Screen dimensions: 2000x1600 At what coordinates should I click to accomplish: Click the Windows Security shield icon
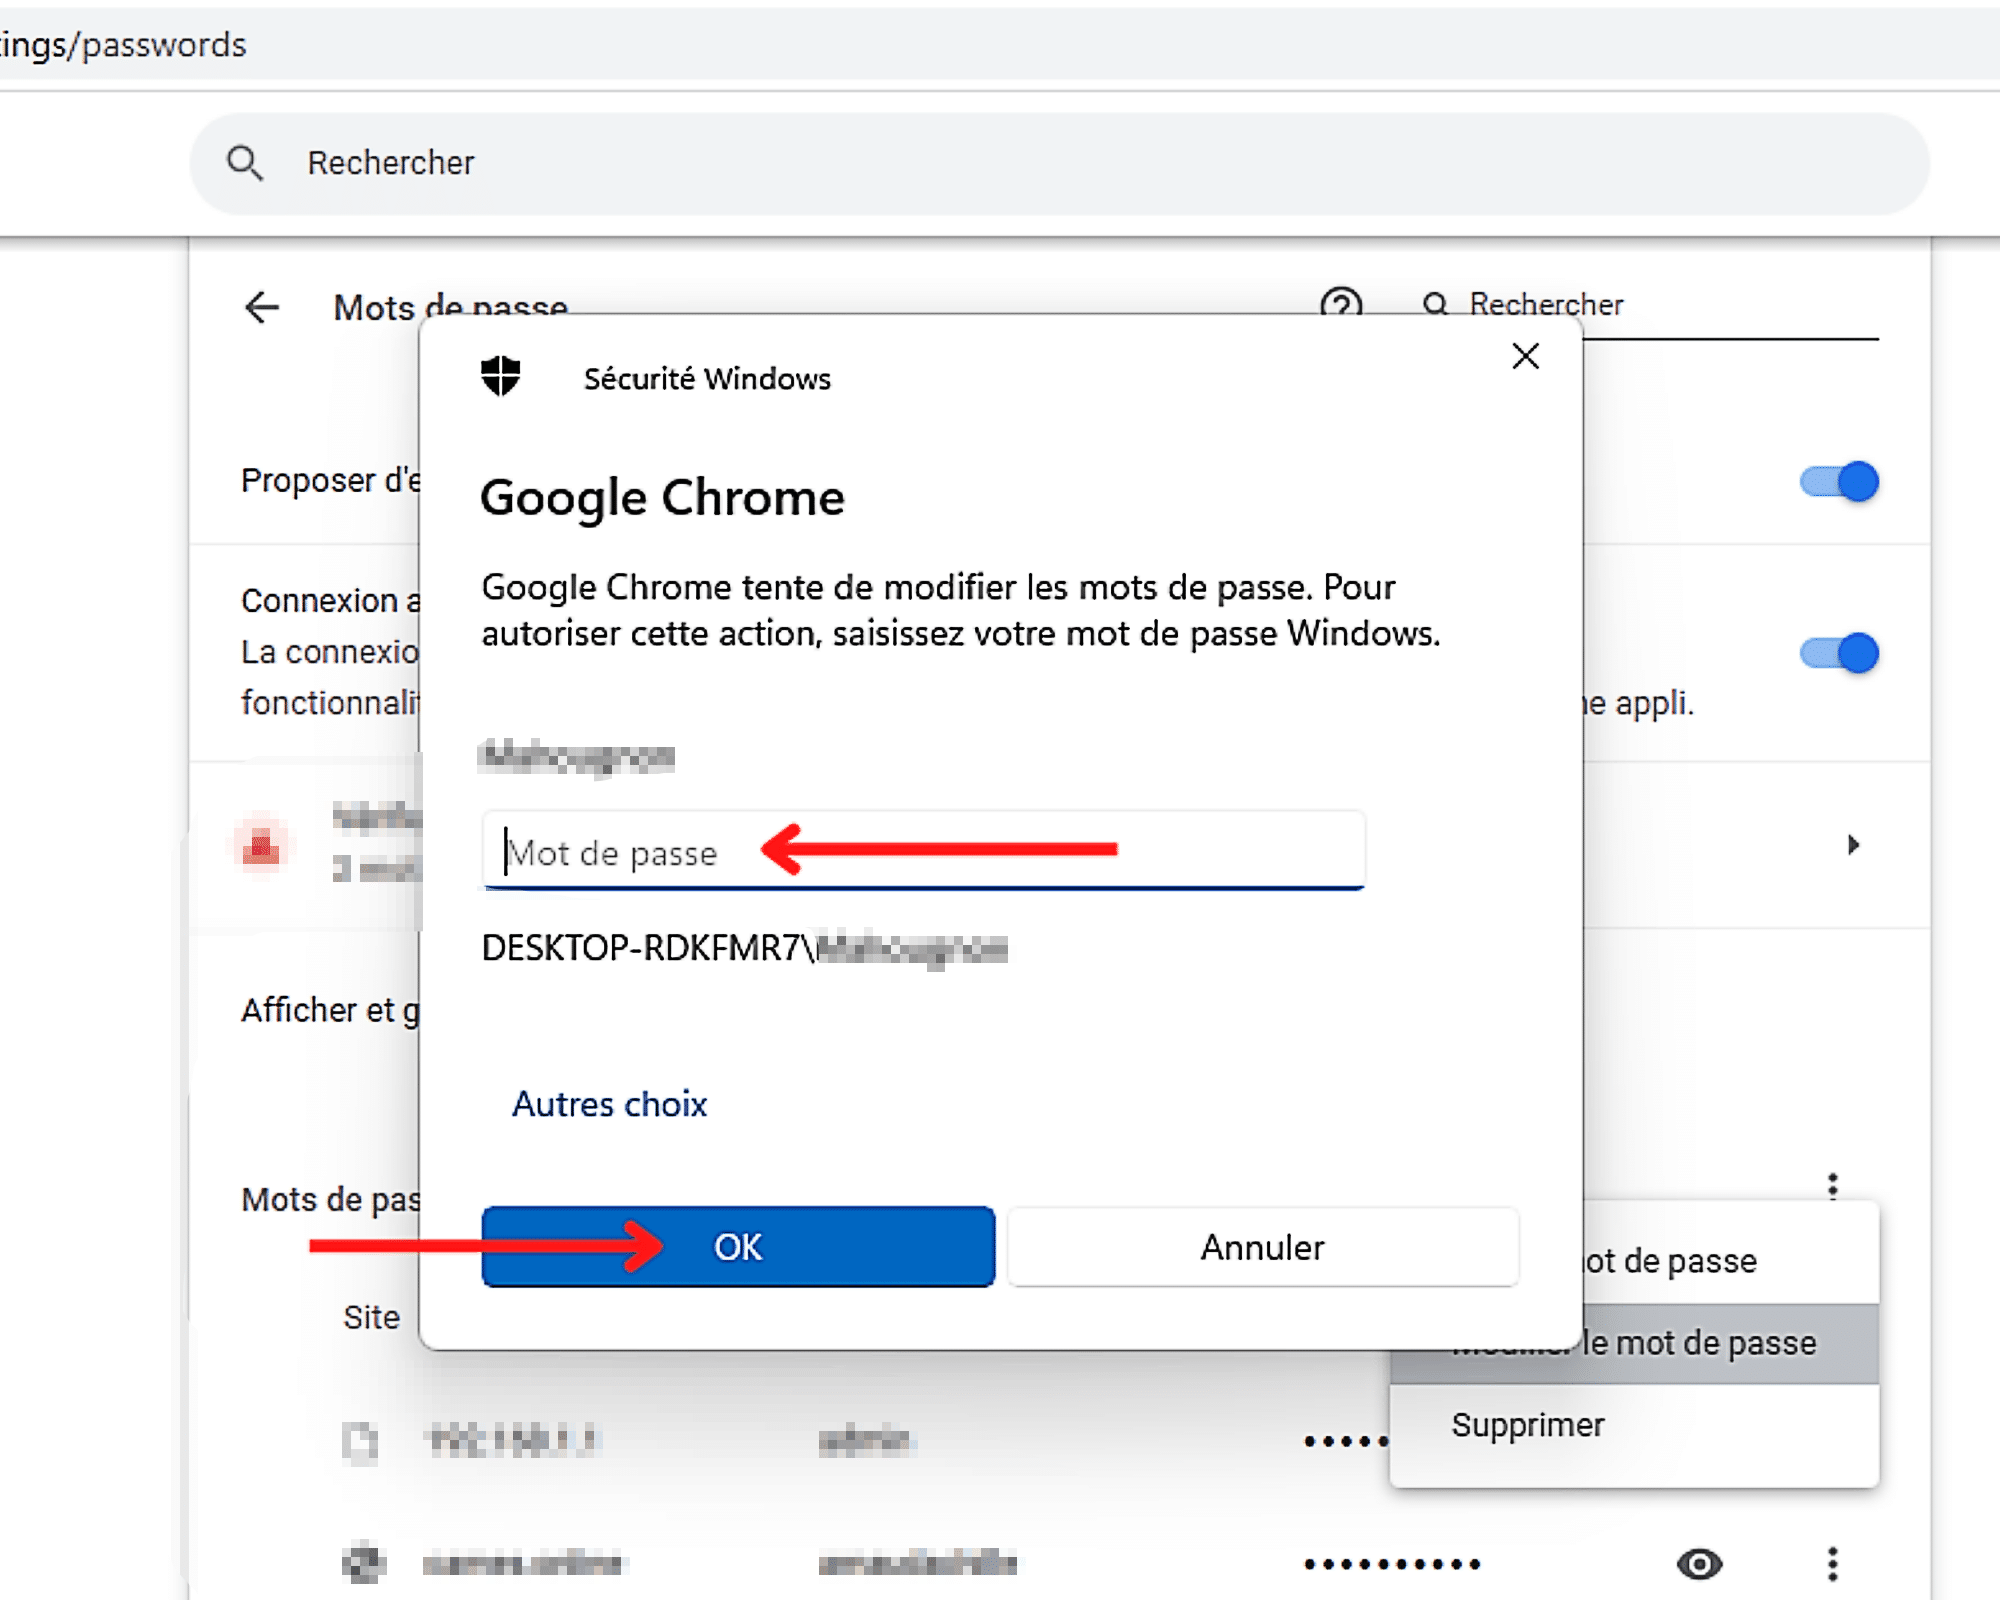(x=500, y=377)
